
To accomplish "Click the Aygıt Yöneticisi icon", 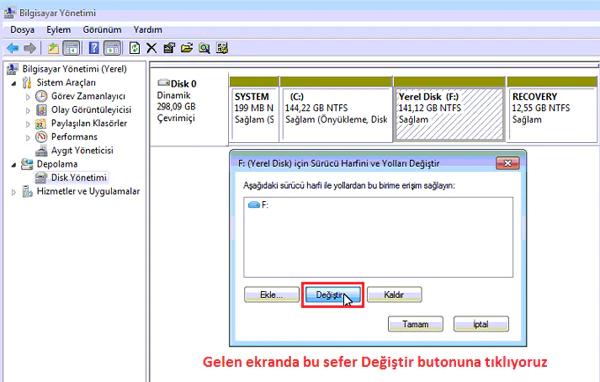I will [x=41, y=150].
